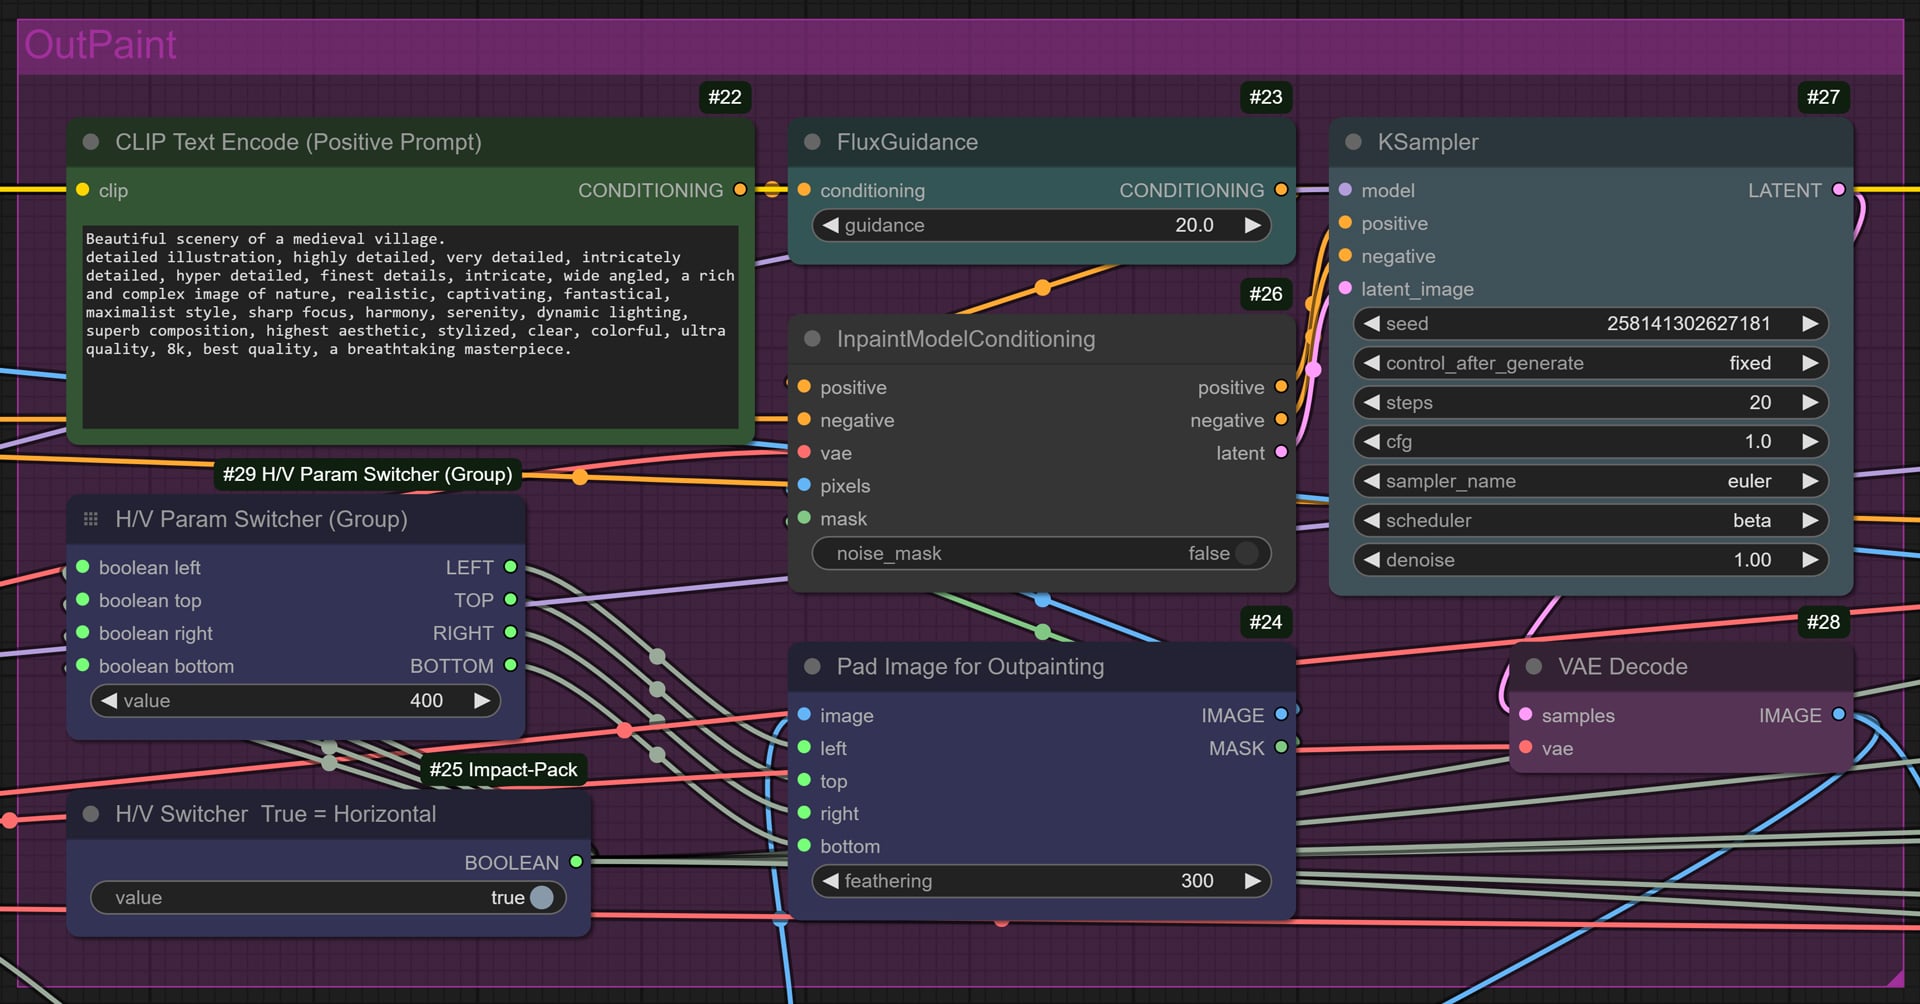The width and height of the screenshot is (1920, 1004).
Task: Collapse the FluxGuidance node dot
Action: pos(812,142)
